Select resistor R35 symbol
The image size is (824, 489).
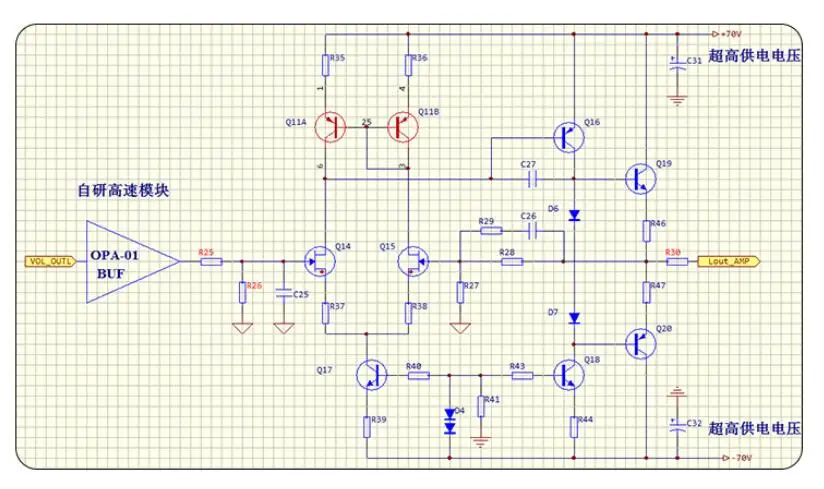325,65
